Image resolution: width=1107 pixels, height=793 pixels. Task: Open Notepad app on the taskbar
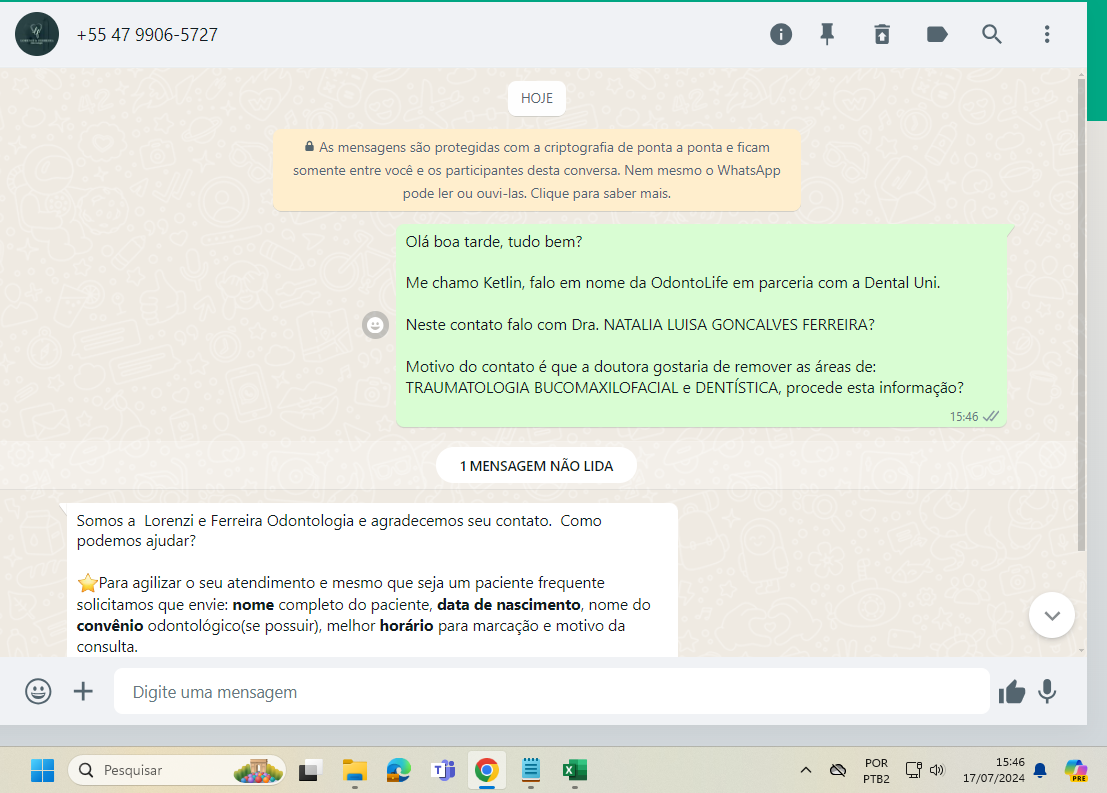531,770
